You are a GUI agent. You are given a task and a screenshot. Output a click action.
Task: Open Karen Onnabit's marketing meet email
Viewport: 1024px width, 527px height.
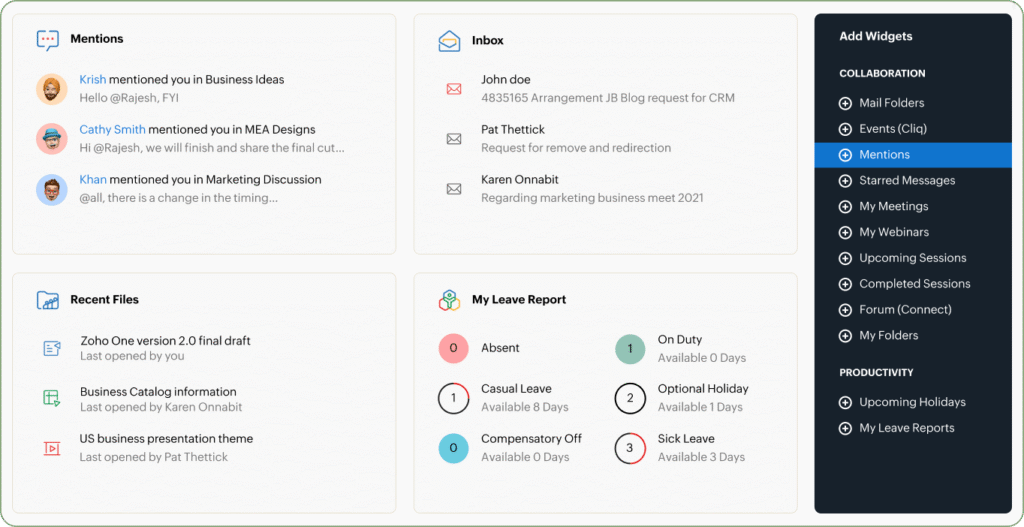tap(591, 189)
